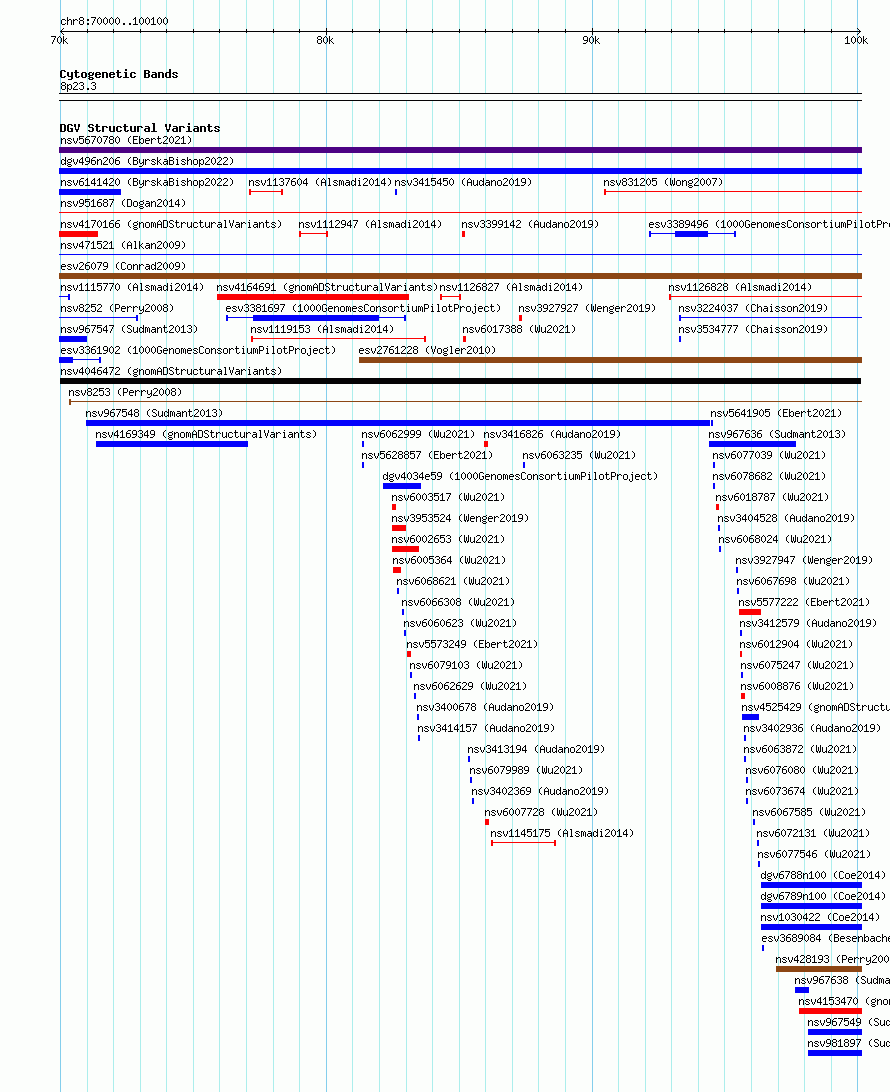This screenshot has width=890, height=1092.
Task: Click nsv471521 (Alkan2009) label
Action: pyautogui.click(x=123, y=245)
